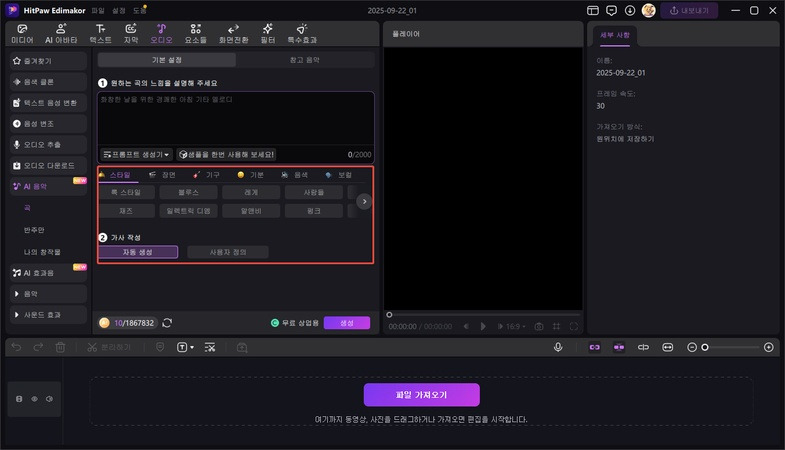785x450 pixels.
Task: Expand the 사운드 효과 sidebar section
Action: tap(48, 315)
